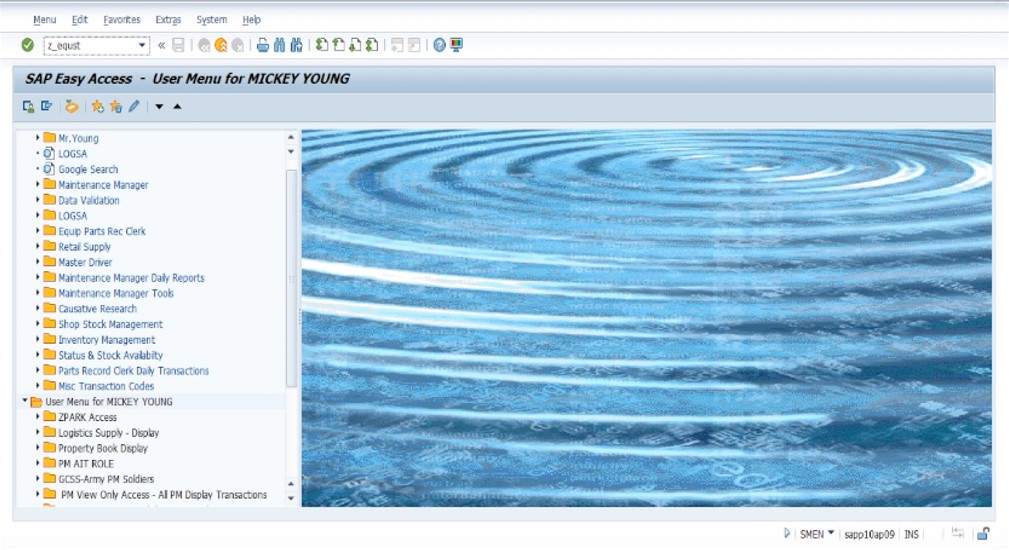Select the Master Driver folder
Image resolution: width=1009 pixels, height=550 pixels.
pyautogui.click(x=85, y=262)
